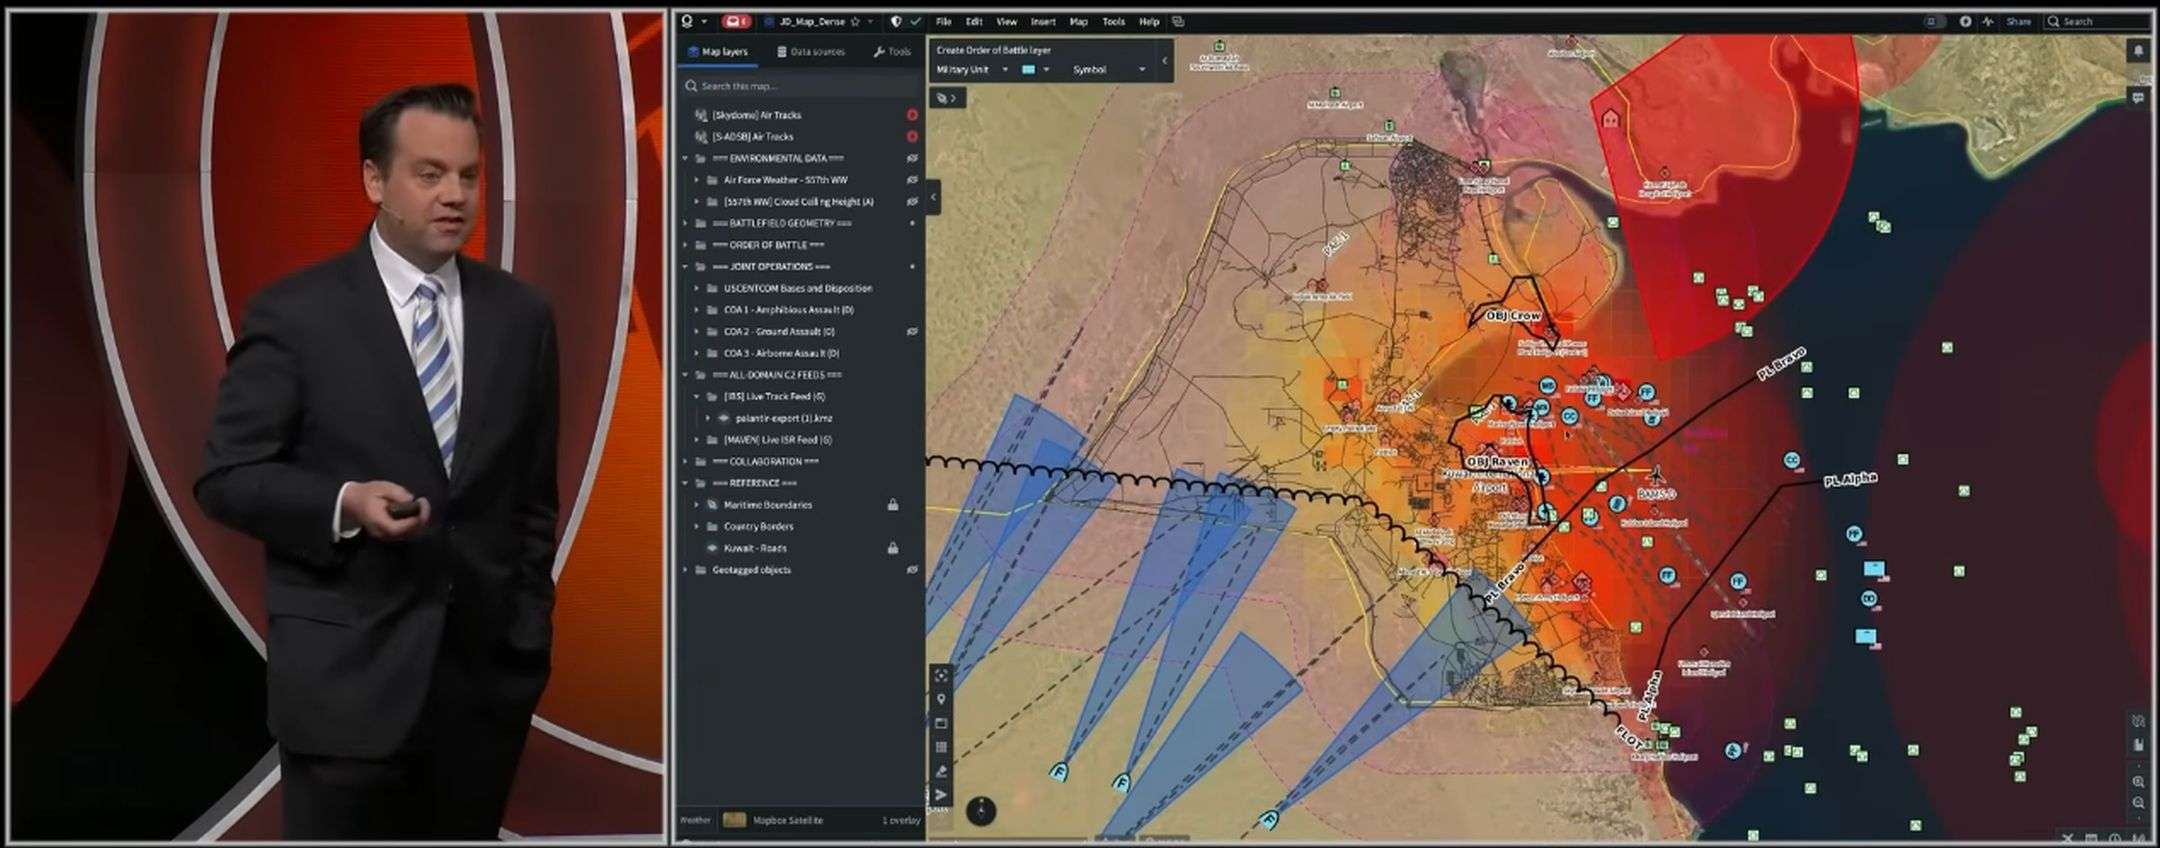
Task: Click the Search this map field
Action: (x=800, y=86)
